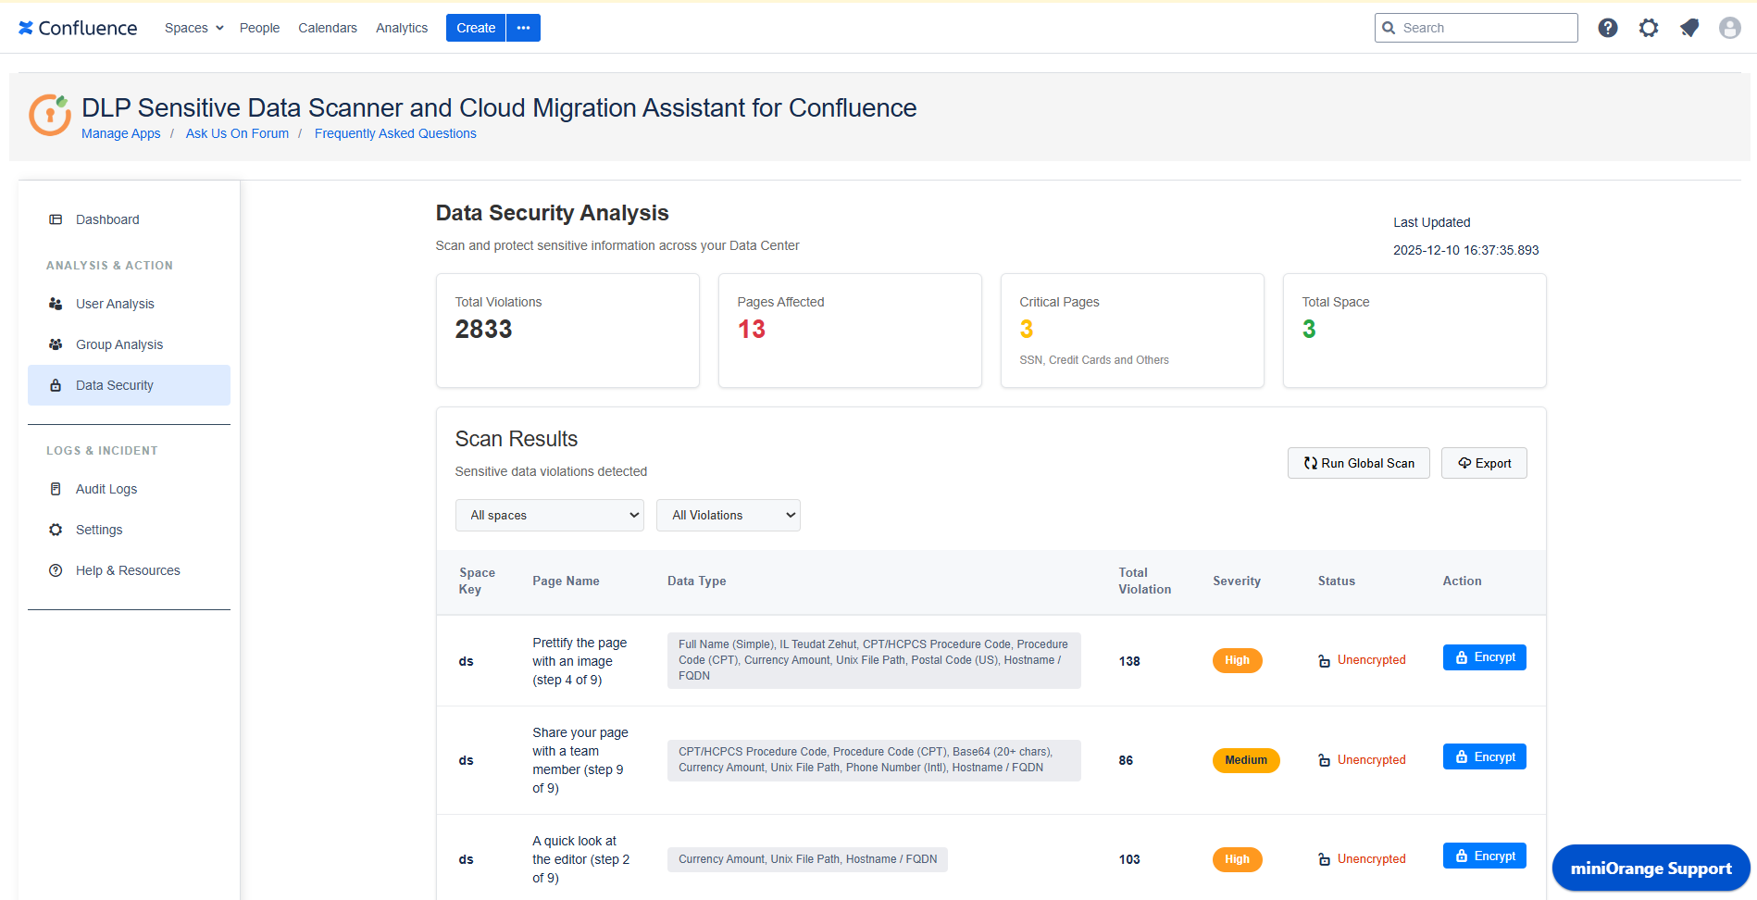The width and height of the screenshot is (1757, 900).
Task: Open the People menu item
Action: [x=259, y=27]
